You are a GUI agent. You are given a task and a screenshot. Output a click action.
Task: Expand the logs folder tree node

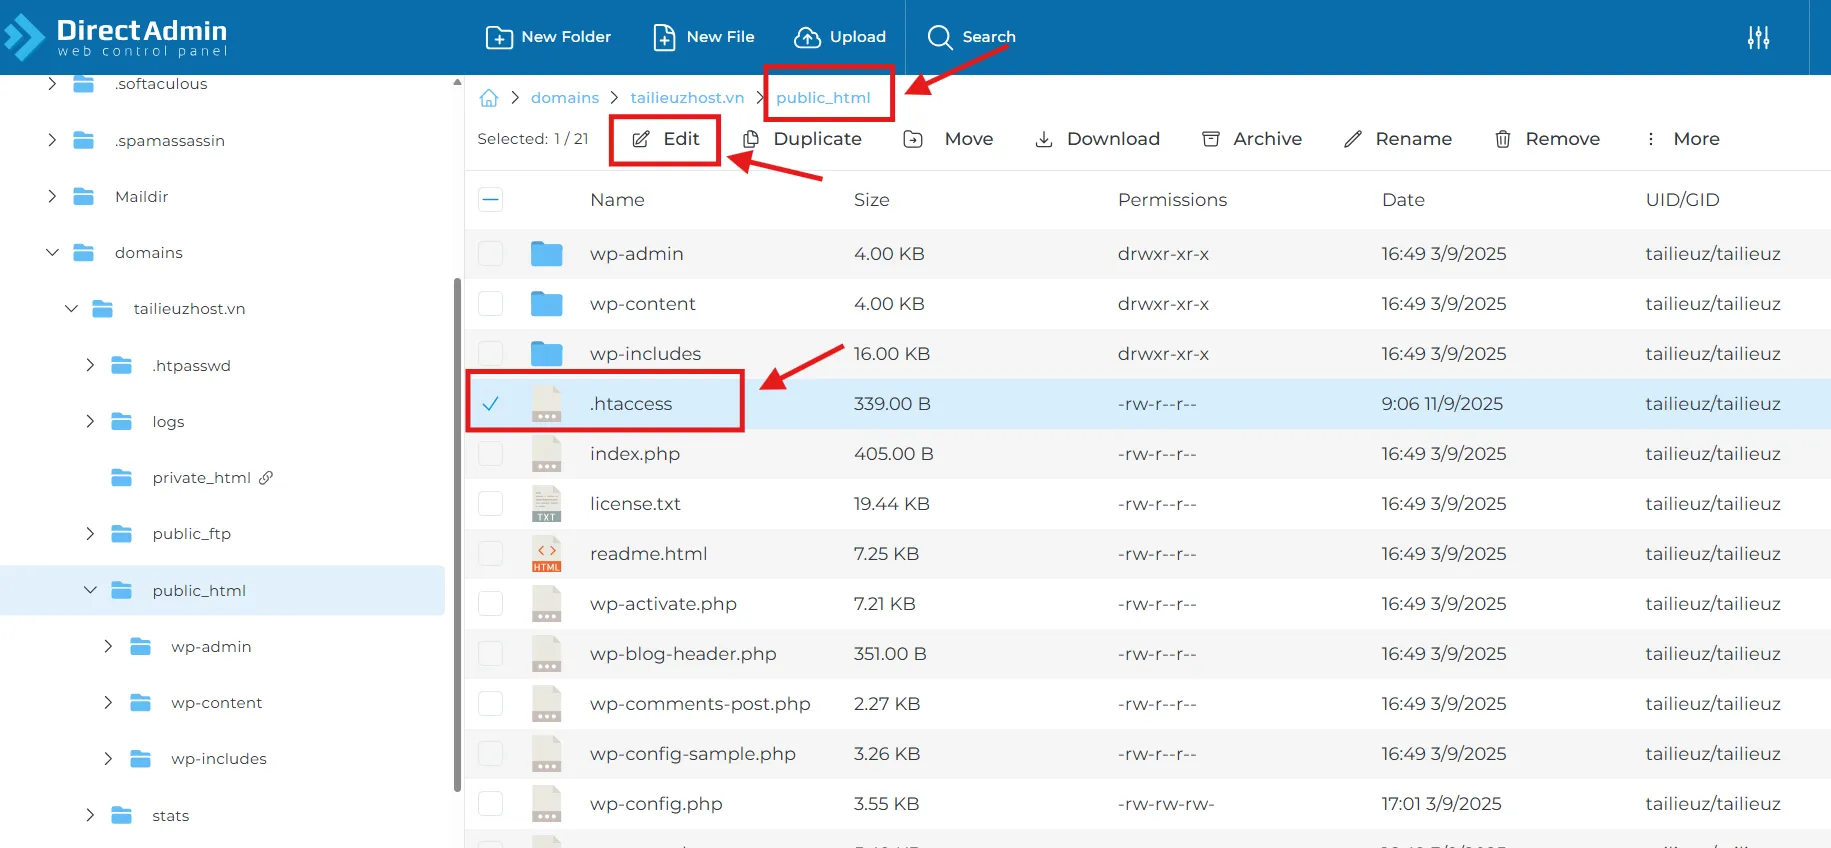(x=90, y=422)
